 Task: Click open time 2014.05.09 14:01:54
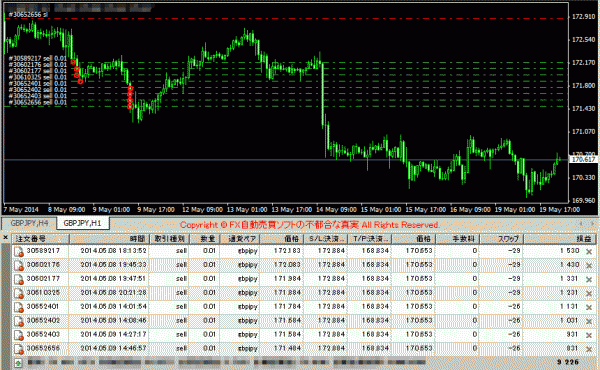pos(113,306)
